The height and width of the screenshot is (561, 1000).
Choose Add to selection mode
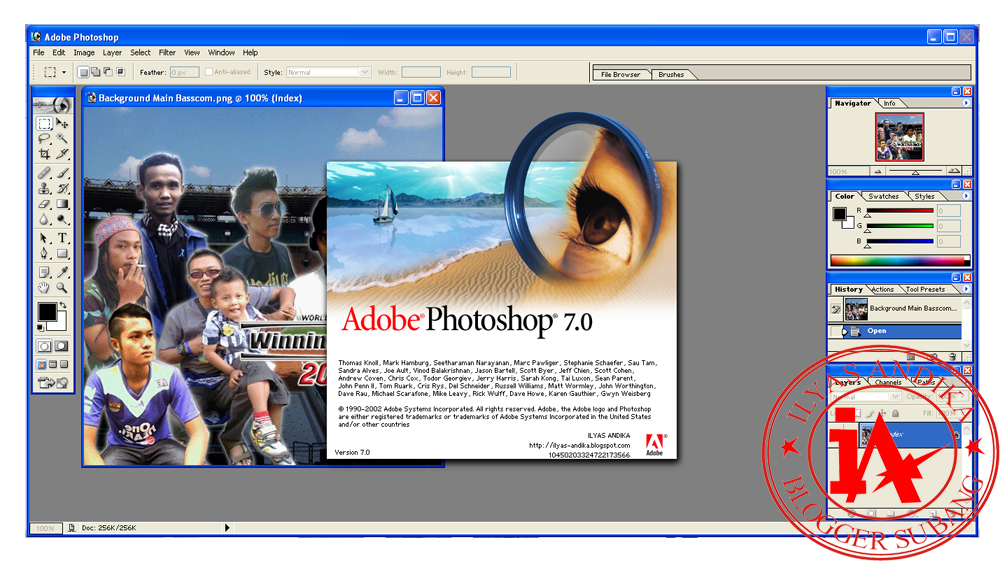[x=96, y=72]
